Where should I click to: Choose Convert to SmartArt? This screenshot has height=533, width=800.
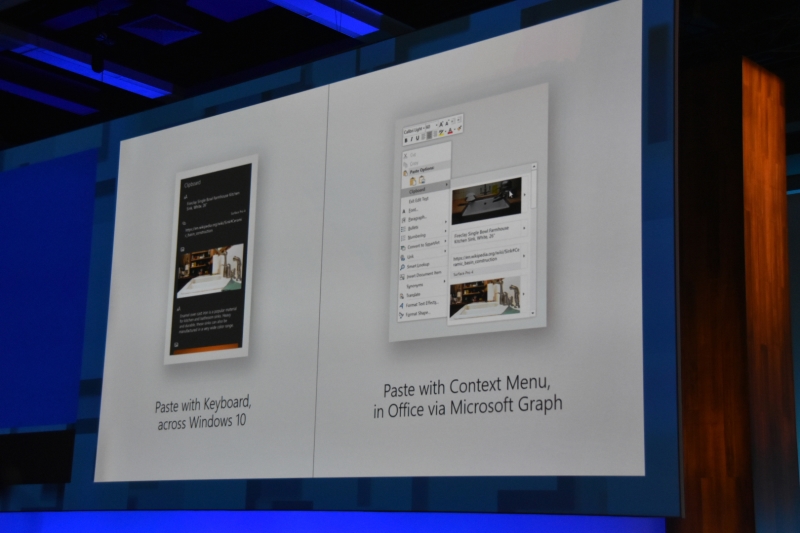pyautogui.click(x=423, y=245)
